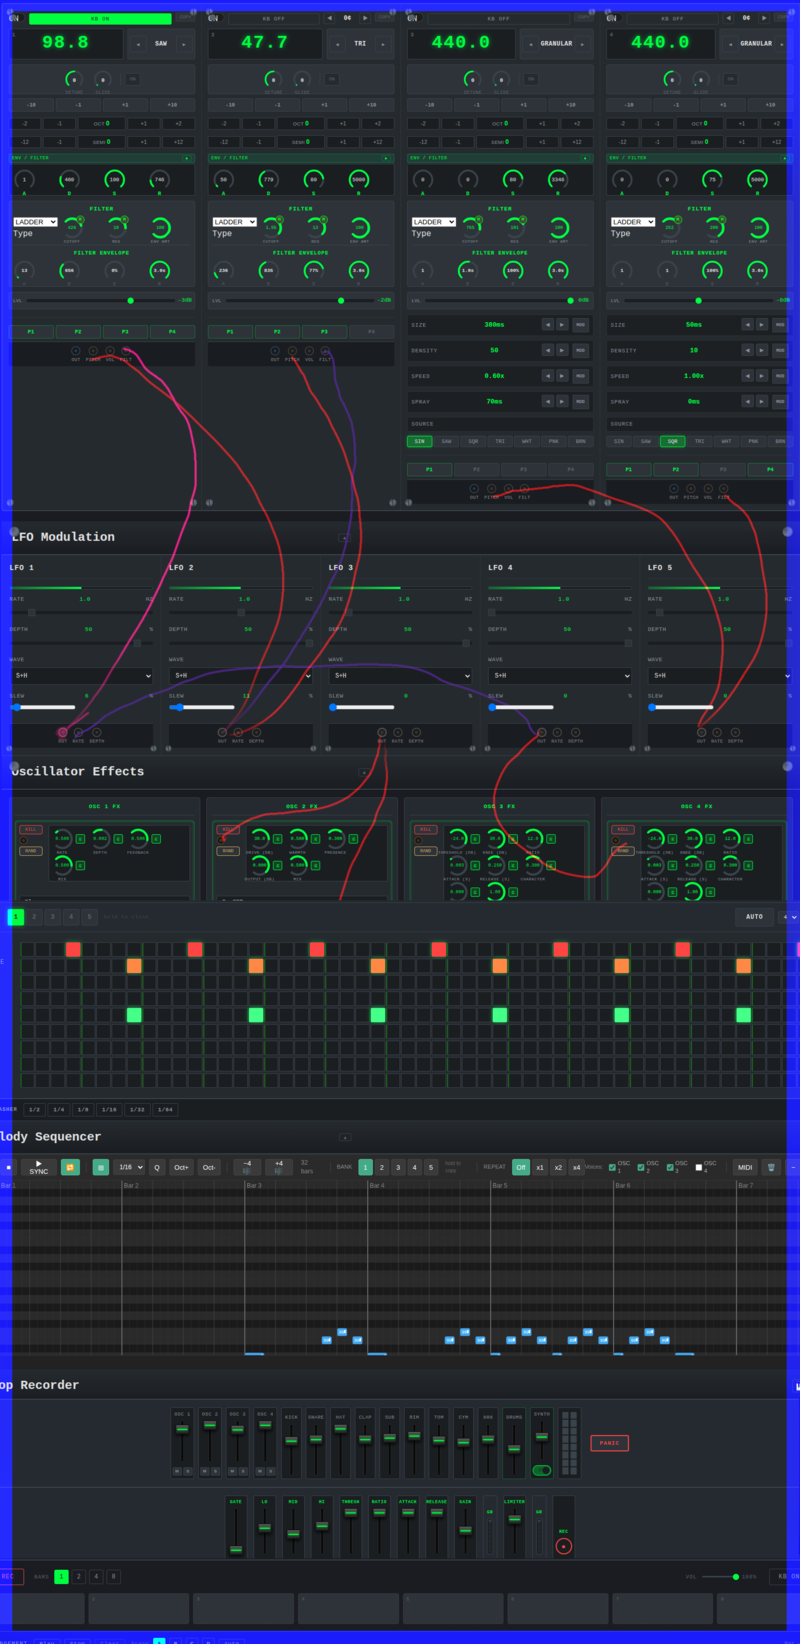Uncheck the OSC 1 voices checkbox
This screenshot has width=800, height=1644.
tap(612, 1167)
